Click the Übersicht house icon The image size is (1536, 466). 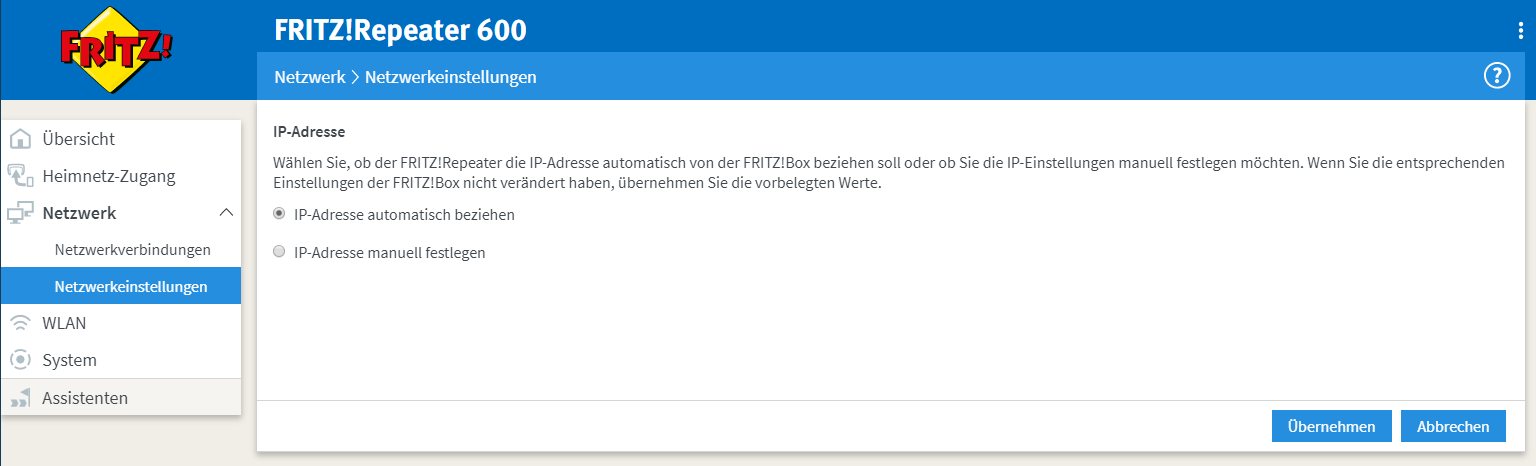click(x=20, y=139)
